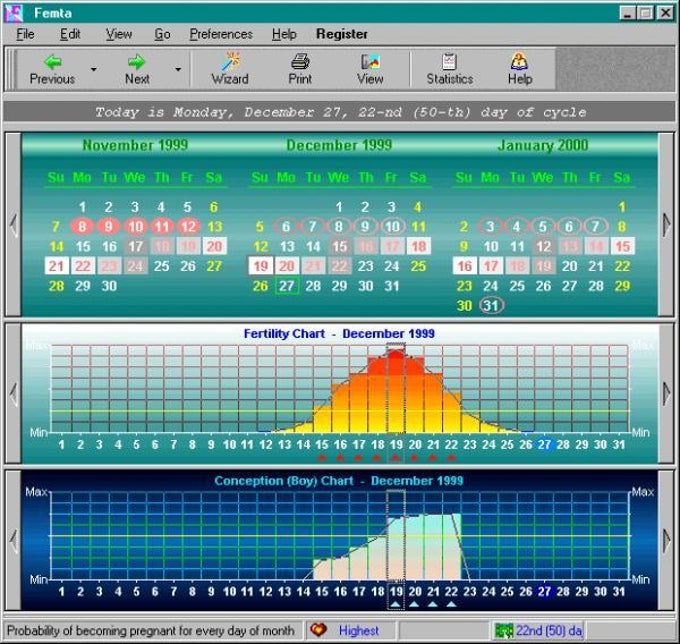
Task: Click the white triangle marker under day 20
Action: 414,604
